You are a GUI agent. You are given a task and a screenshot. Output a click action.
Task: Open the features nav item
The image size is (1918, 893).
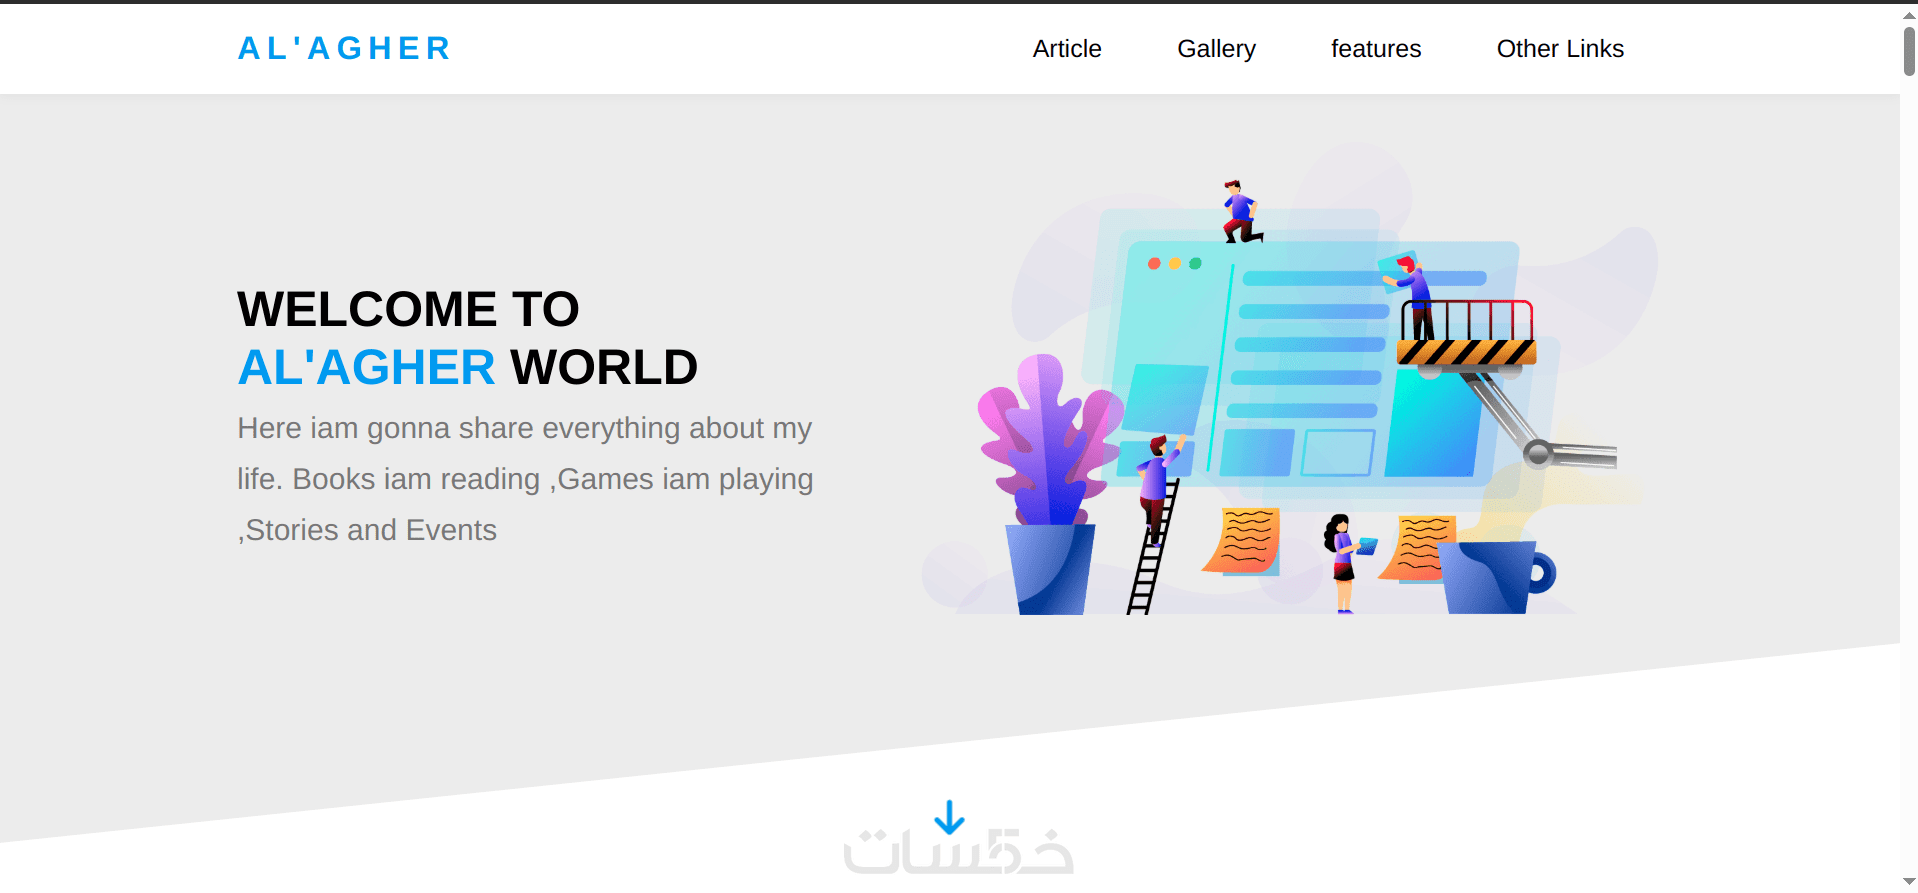[1376, 49]
